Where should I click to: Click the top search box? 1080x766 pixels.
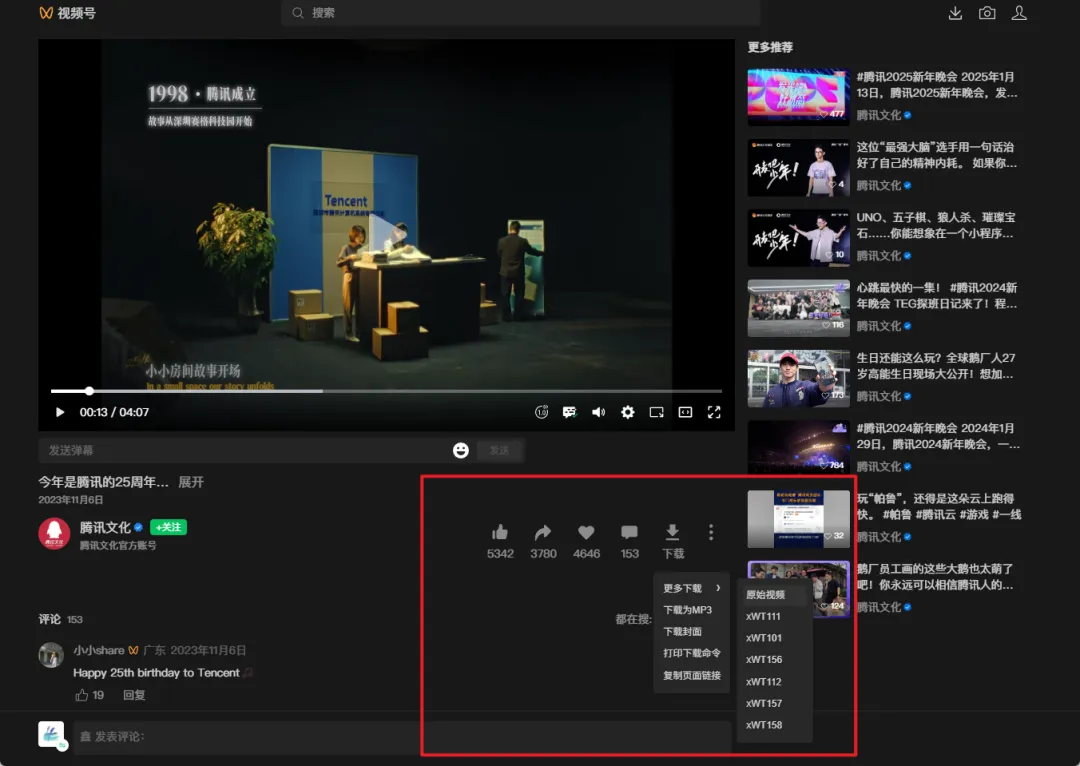pyautogui.click(x=521, y=12)
